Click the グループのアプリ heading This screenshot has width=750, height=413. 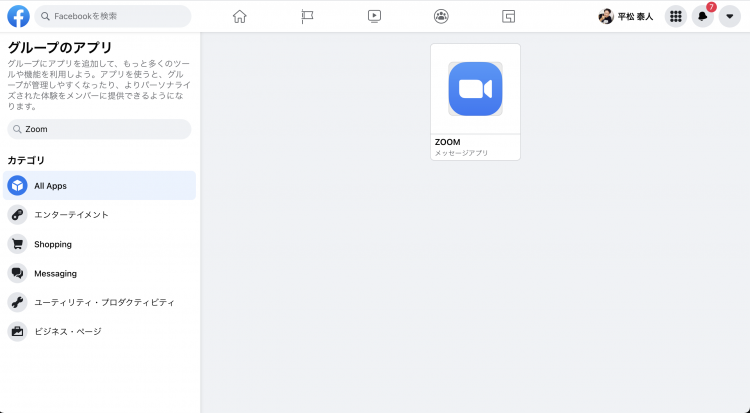(60, 47)
